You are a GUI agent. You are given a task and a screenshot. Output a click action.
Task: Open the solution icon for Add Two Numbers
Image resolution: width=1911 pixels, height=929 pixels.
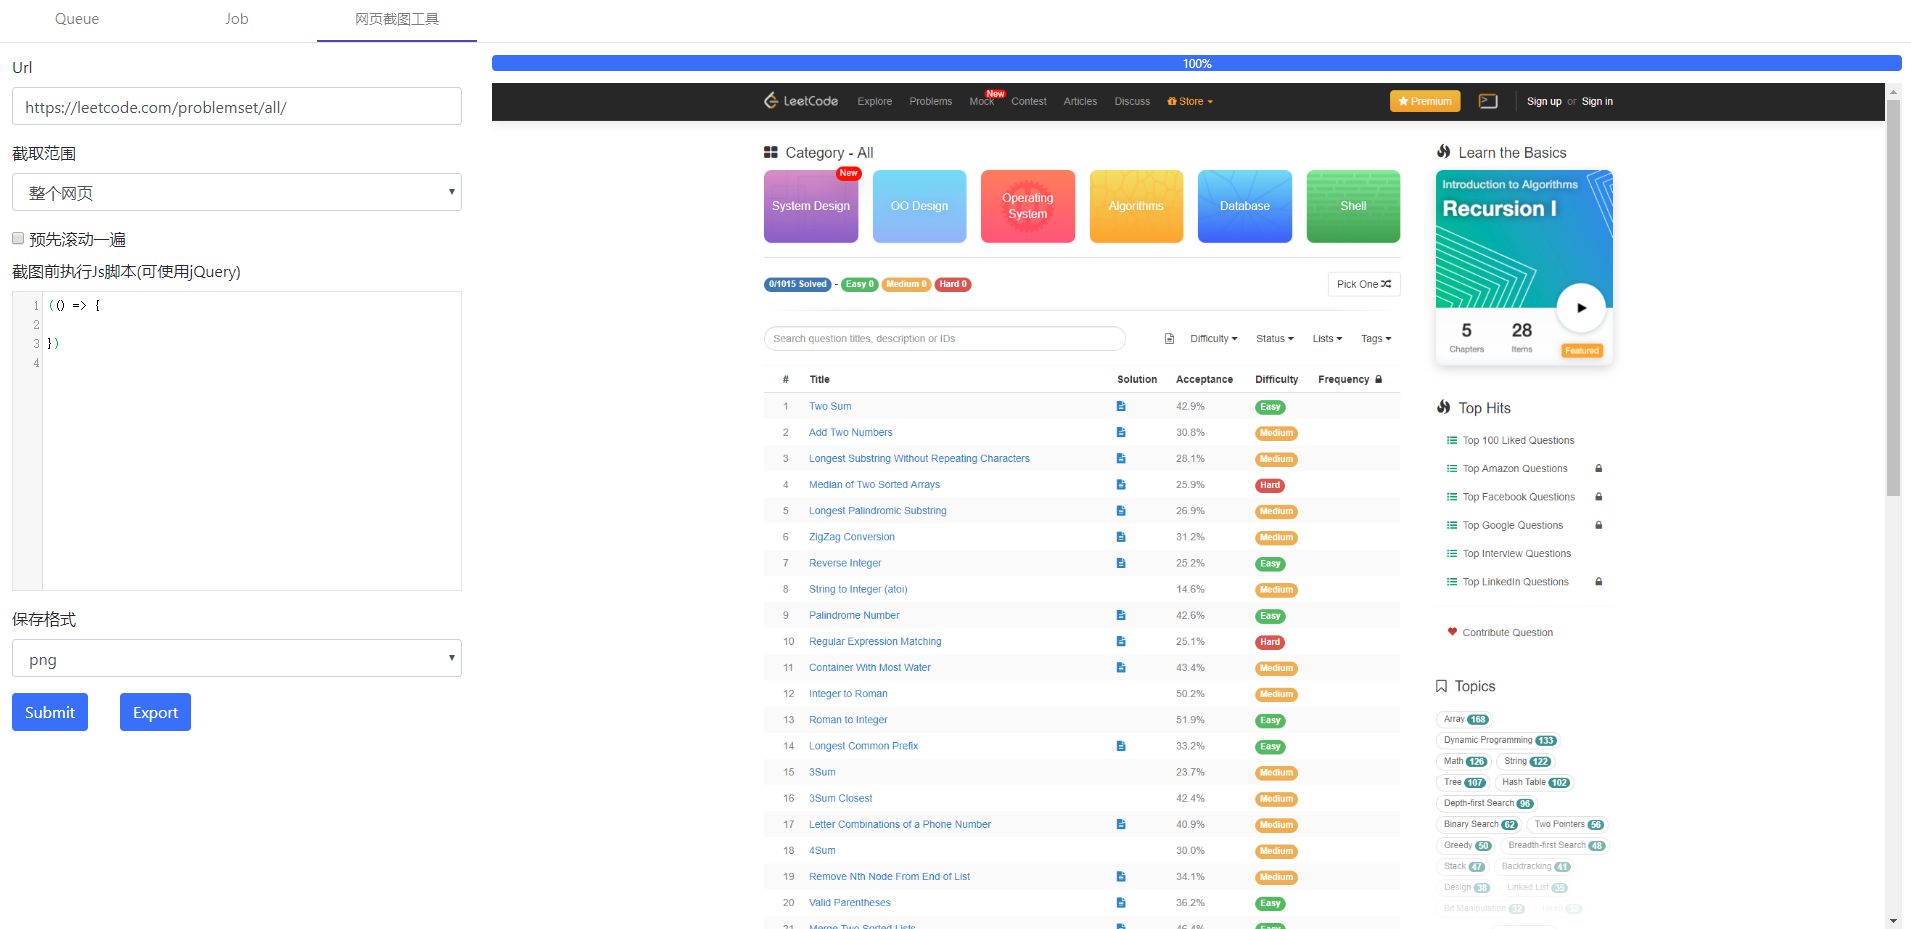point(1121,432)
